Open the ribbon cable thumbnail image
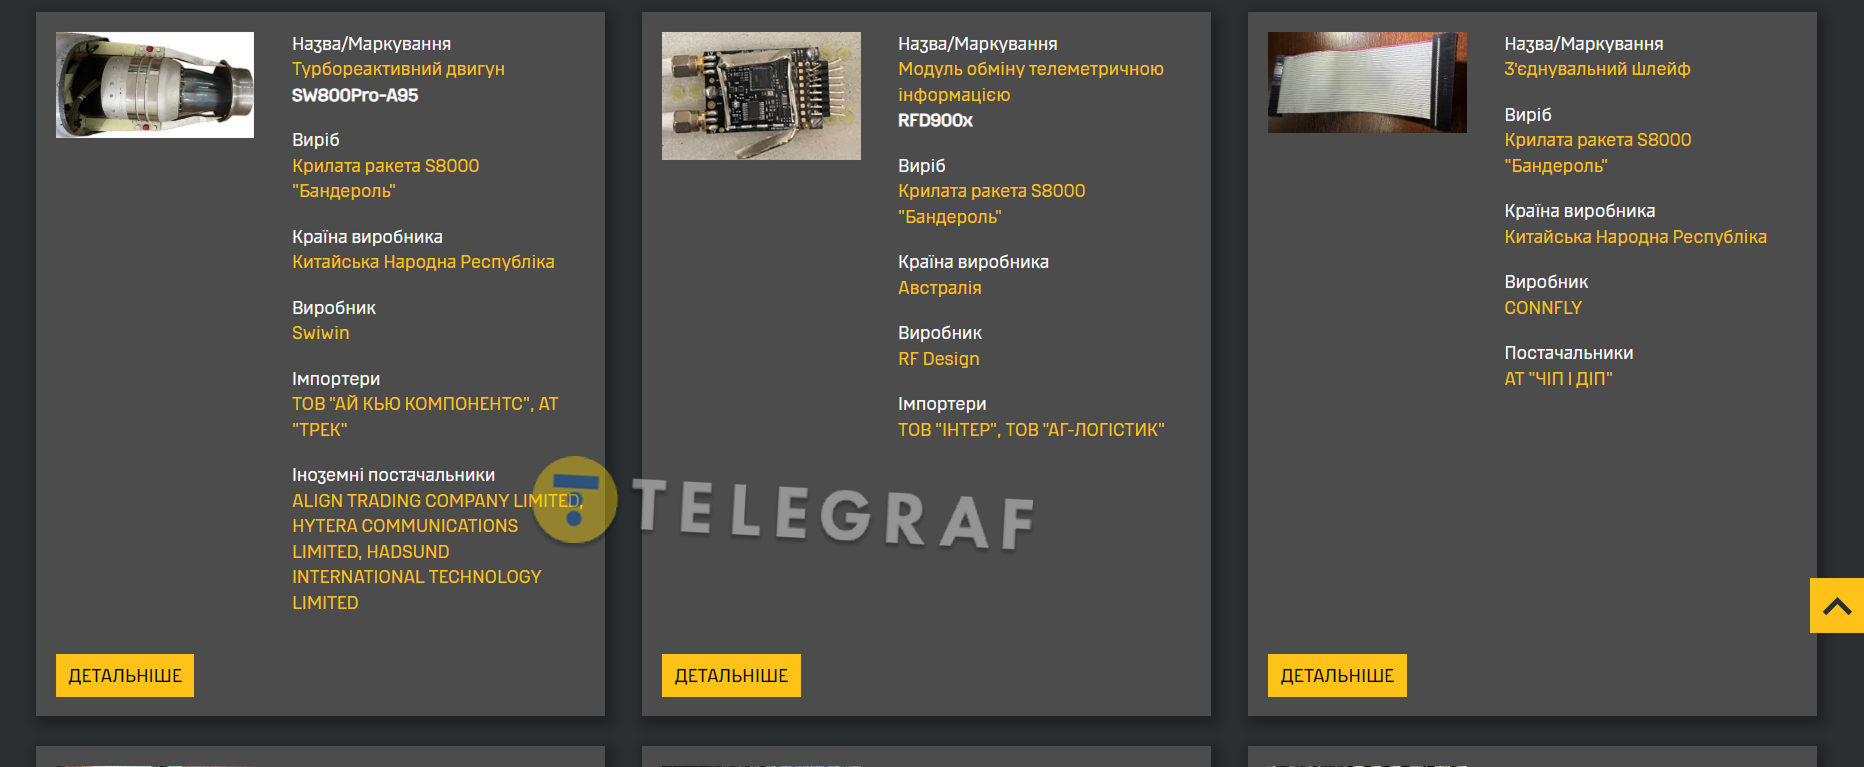Screen dimensions: 1864x767 pos(1367,82)
